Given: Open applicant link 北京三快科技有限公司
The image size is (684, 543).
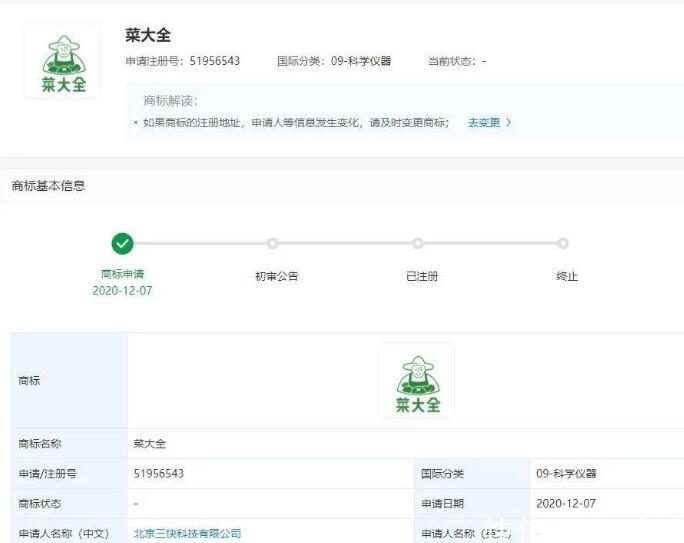Looking at the screenshot, I should click(187, 533).
